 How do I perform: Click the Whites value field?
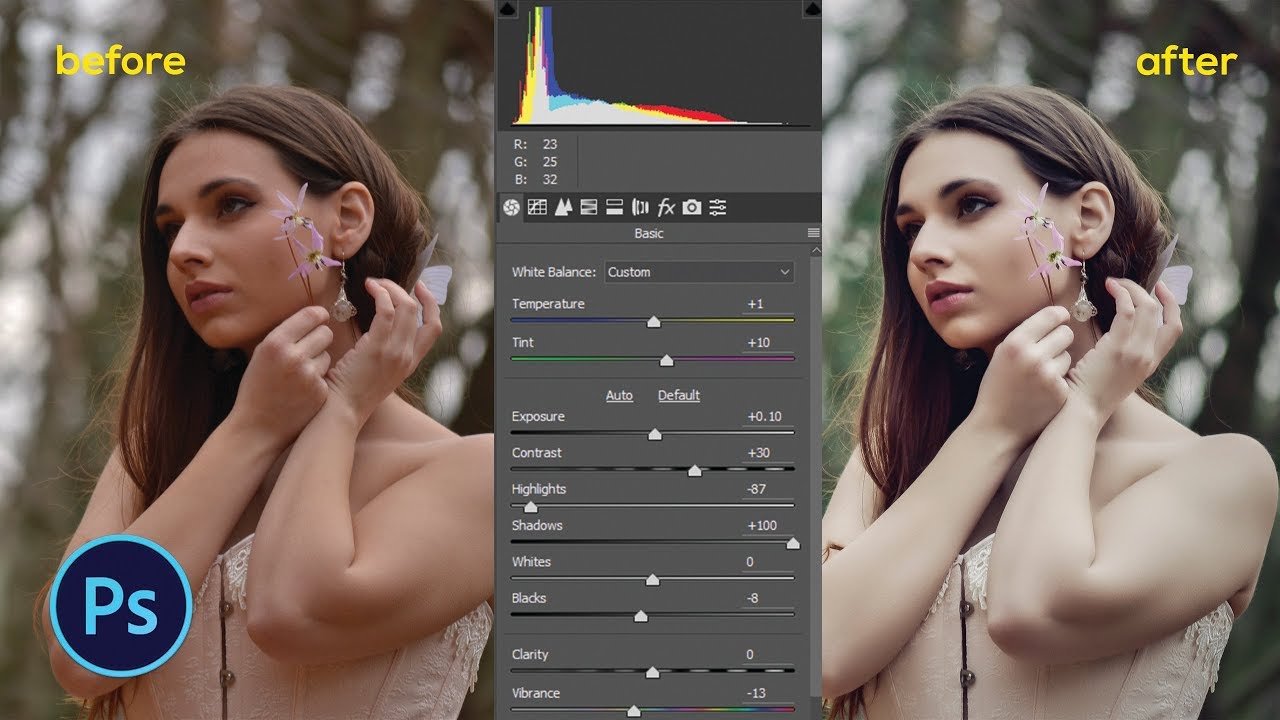(768, 562)
